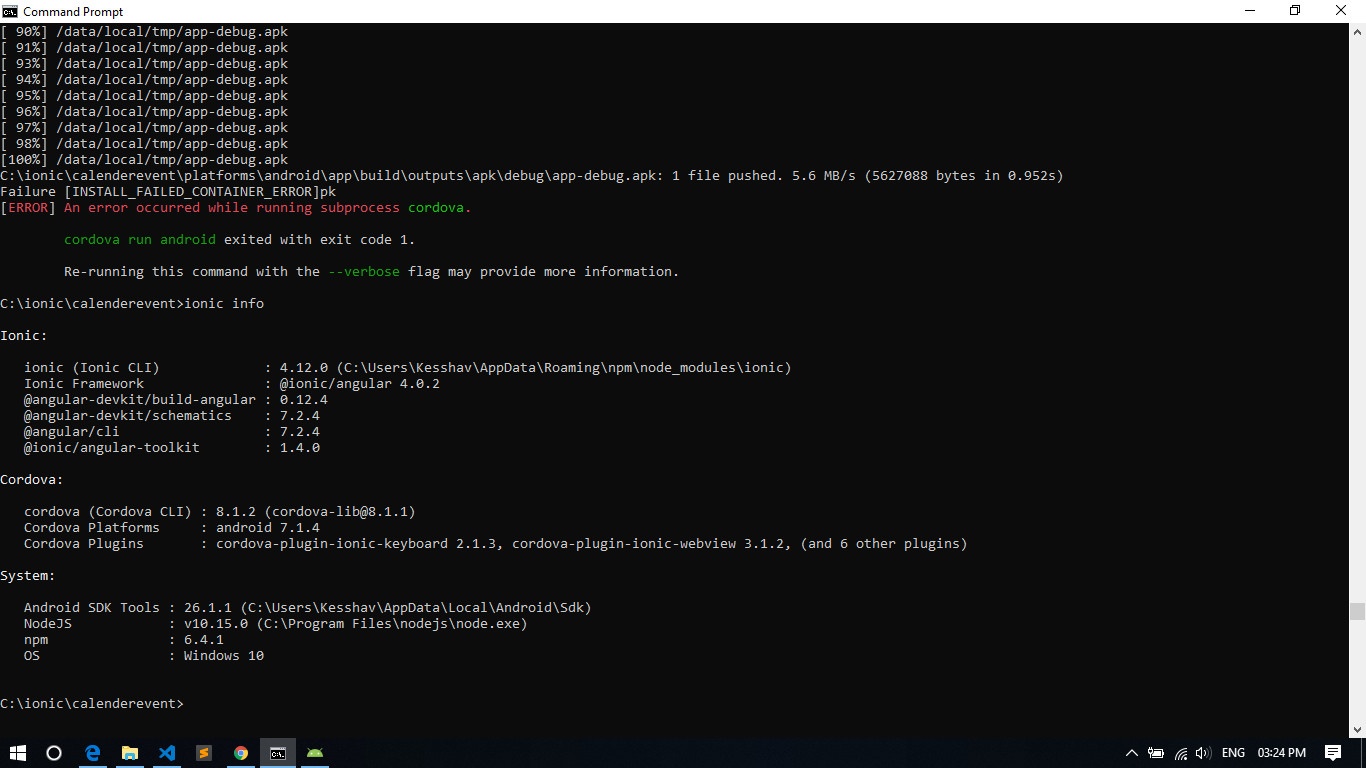
Task: Open the Windows Start menu
Action: [18, 753]
